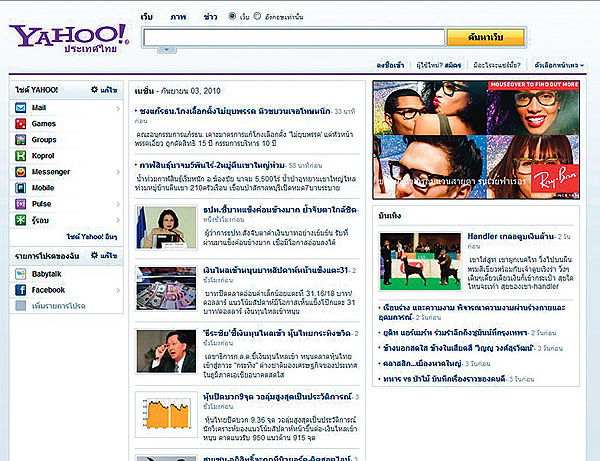Click the Koprol sidebar label

[x=43, y=156]
